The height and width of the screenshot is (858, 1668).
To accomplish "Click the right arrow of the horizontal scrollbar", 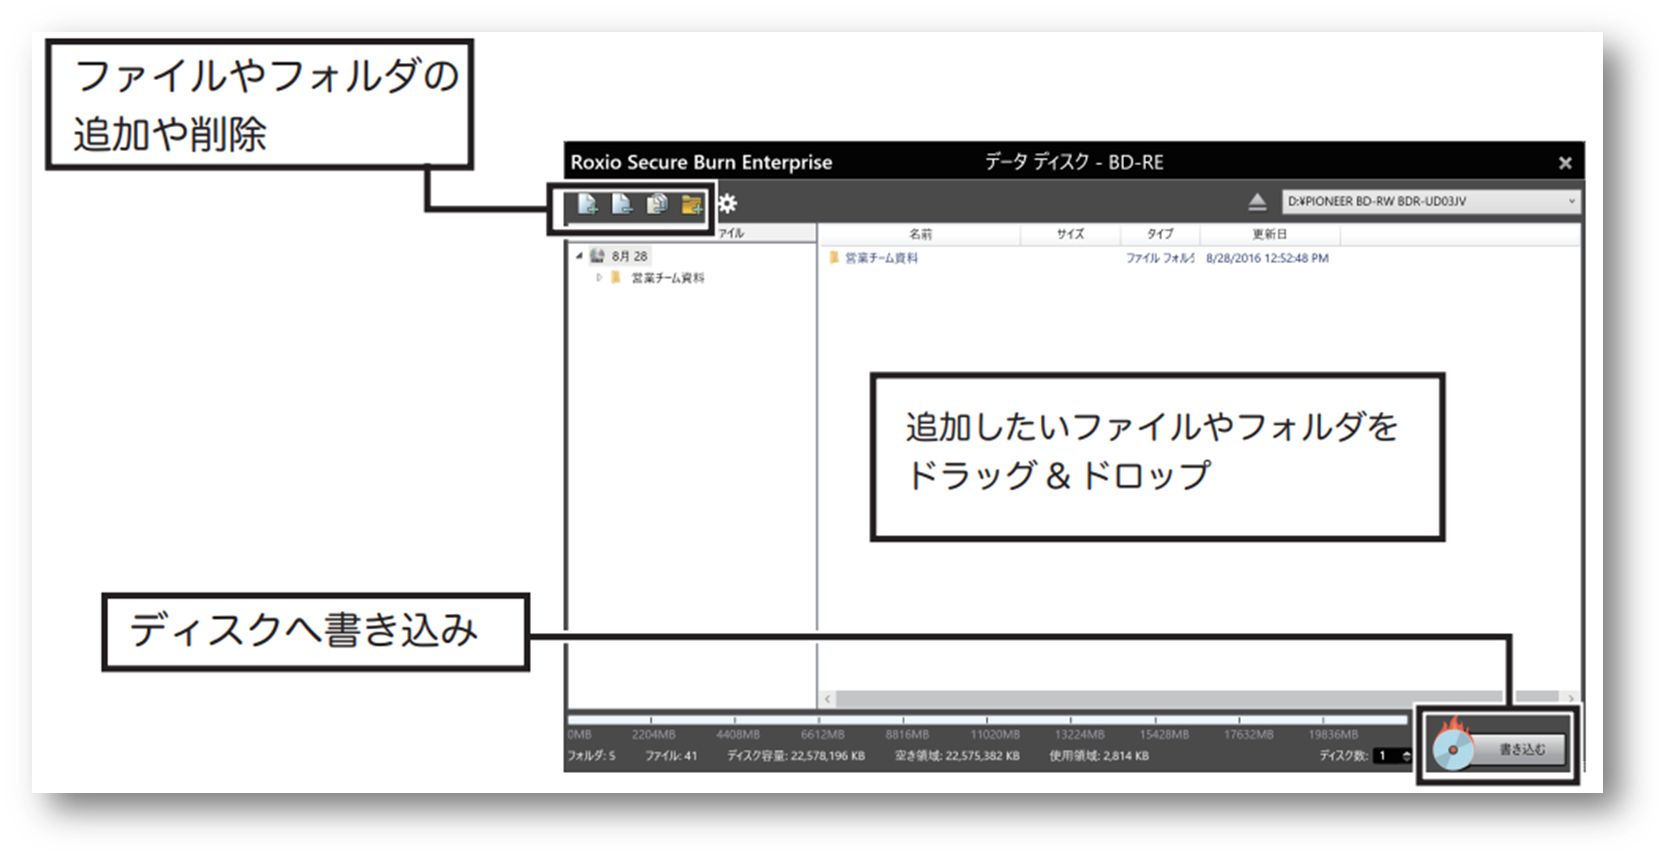I will click(x=1571, y=698).
